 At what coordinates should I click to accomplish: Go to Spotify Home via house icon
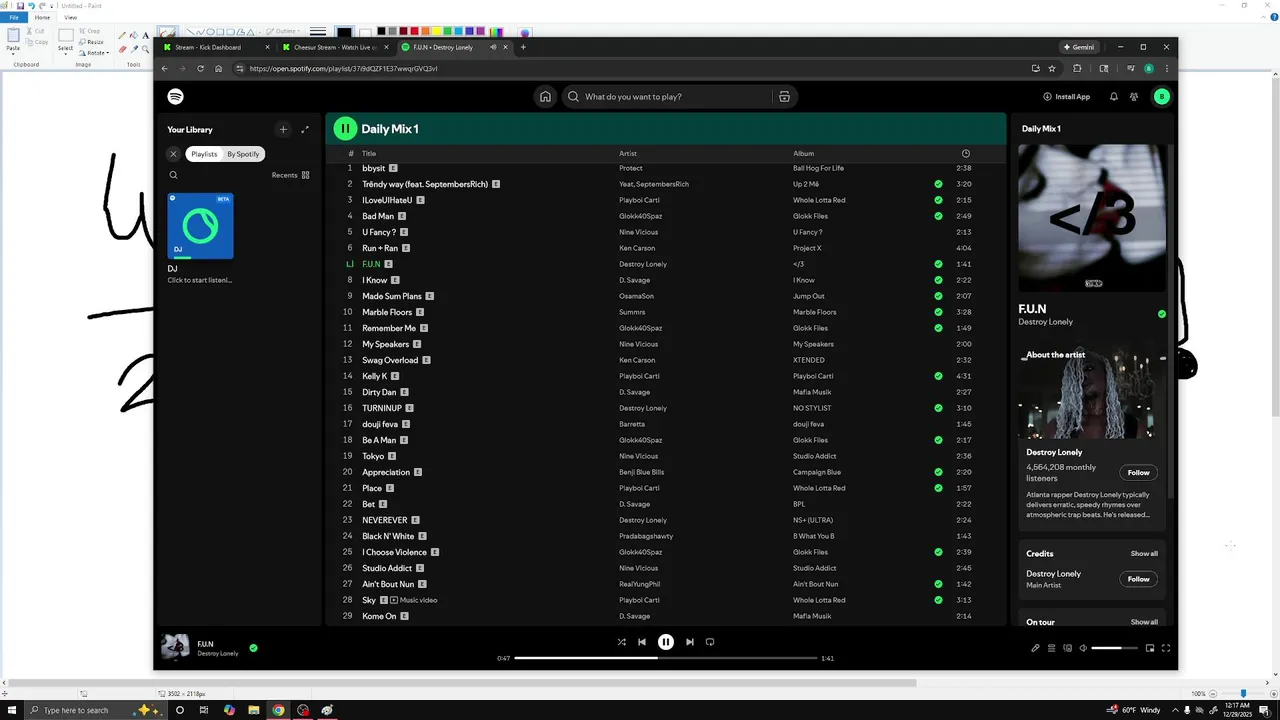[545, 97]
